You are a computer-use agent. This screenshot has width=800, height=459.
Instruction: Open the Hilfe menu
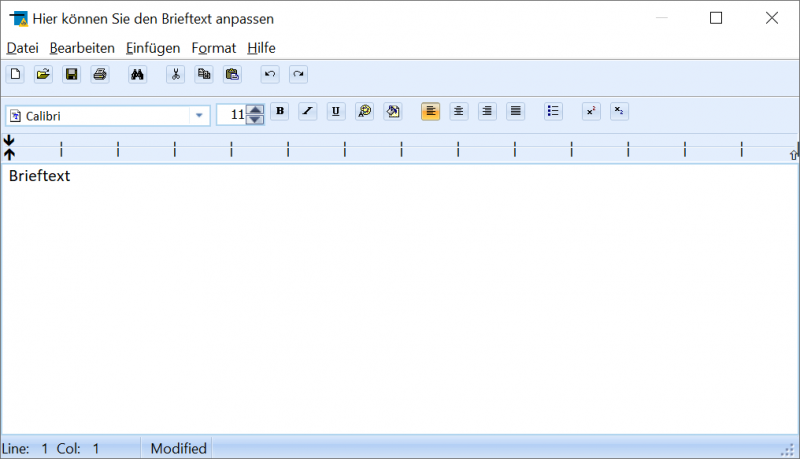pyautogui.click(x=261, y=48)
